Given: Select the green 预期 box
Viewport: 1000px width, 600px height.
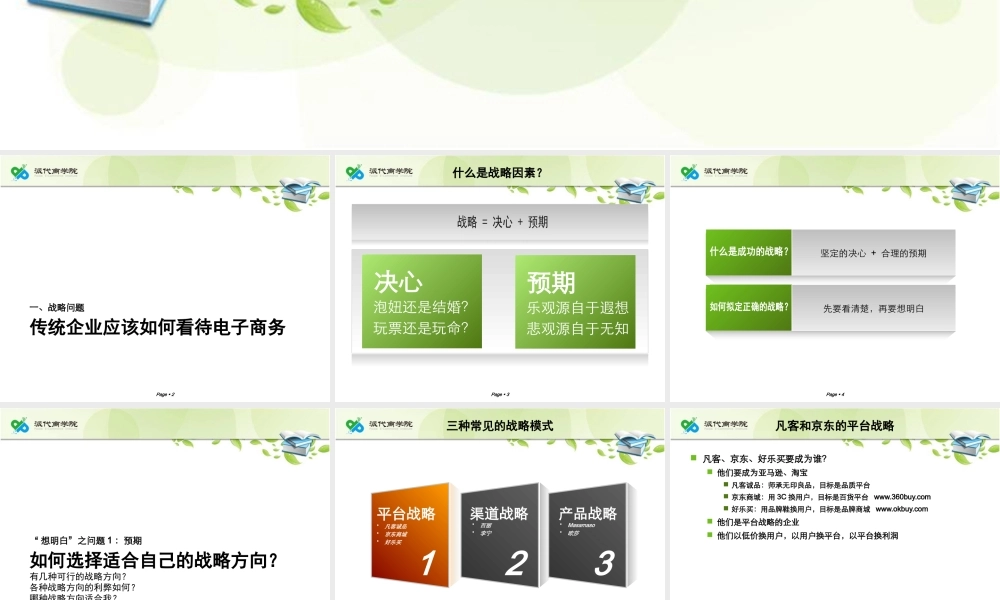Looking at the screenshot, I should coord(574,301).
